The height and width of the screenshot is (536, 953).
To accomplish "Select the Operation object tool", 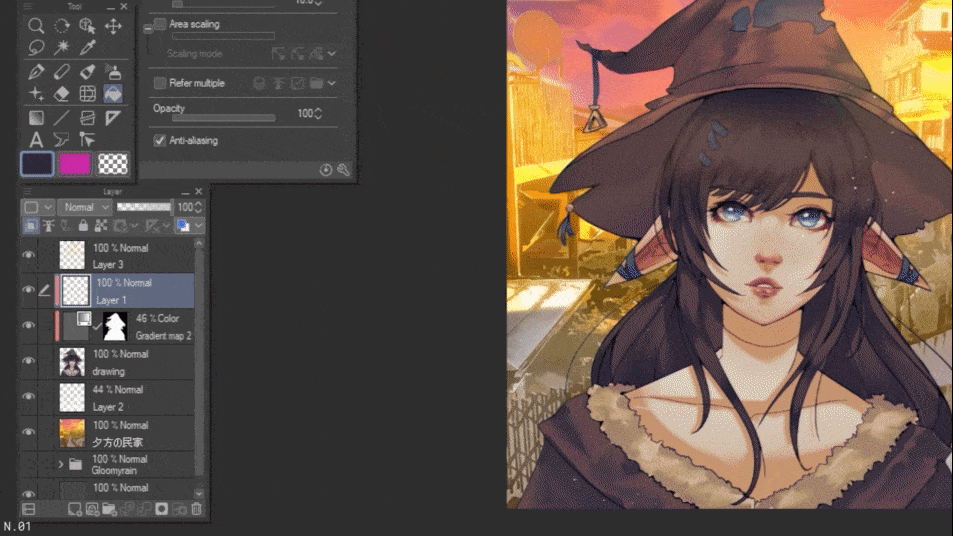I will tap(87, 26).
